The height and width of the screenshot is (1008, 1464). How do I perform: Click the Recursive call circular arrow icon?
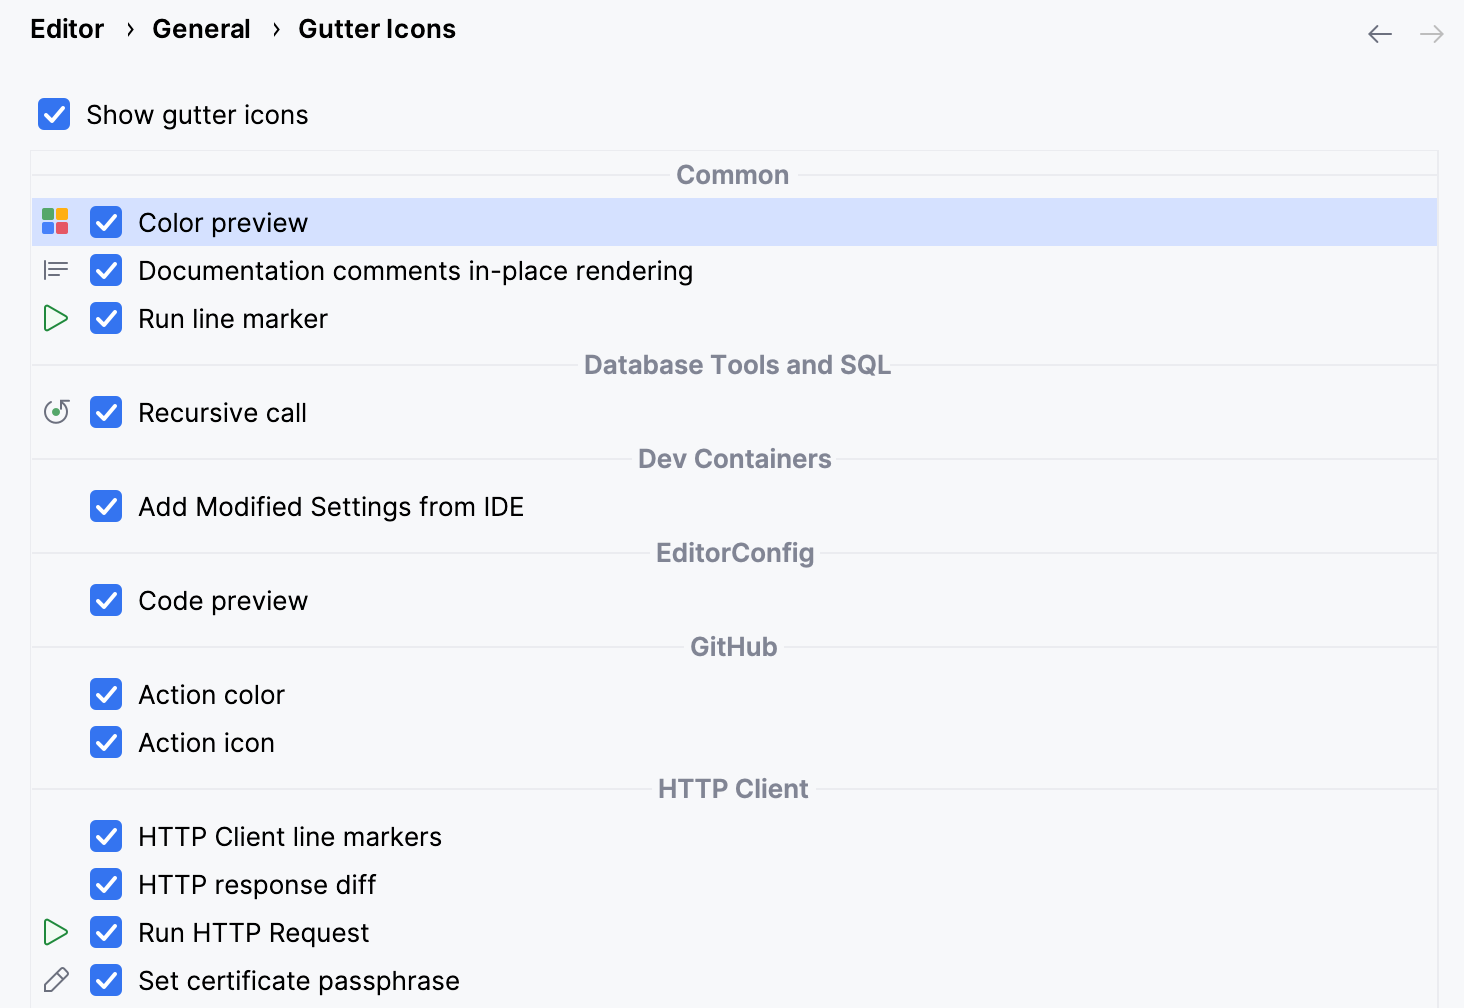coord(56,412)
